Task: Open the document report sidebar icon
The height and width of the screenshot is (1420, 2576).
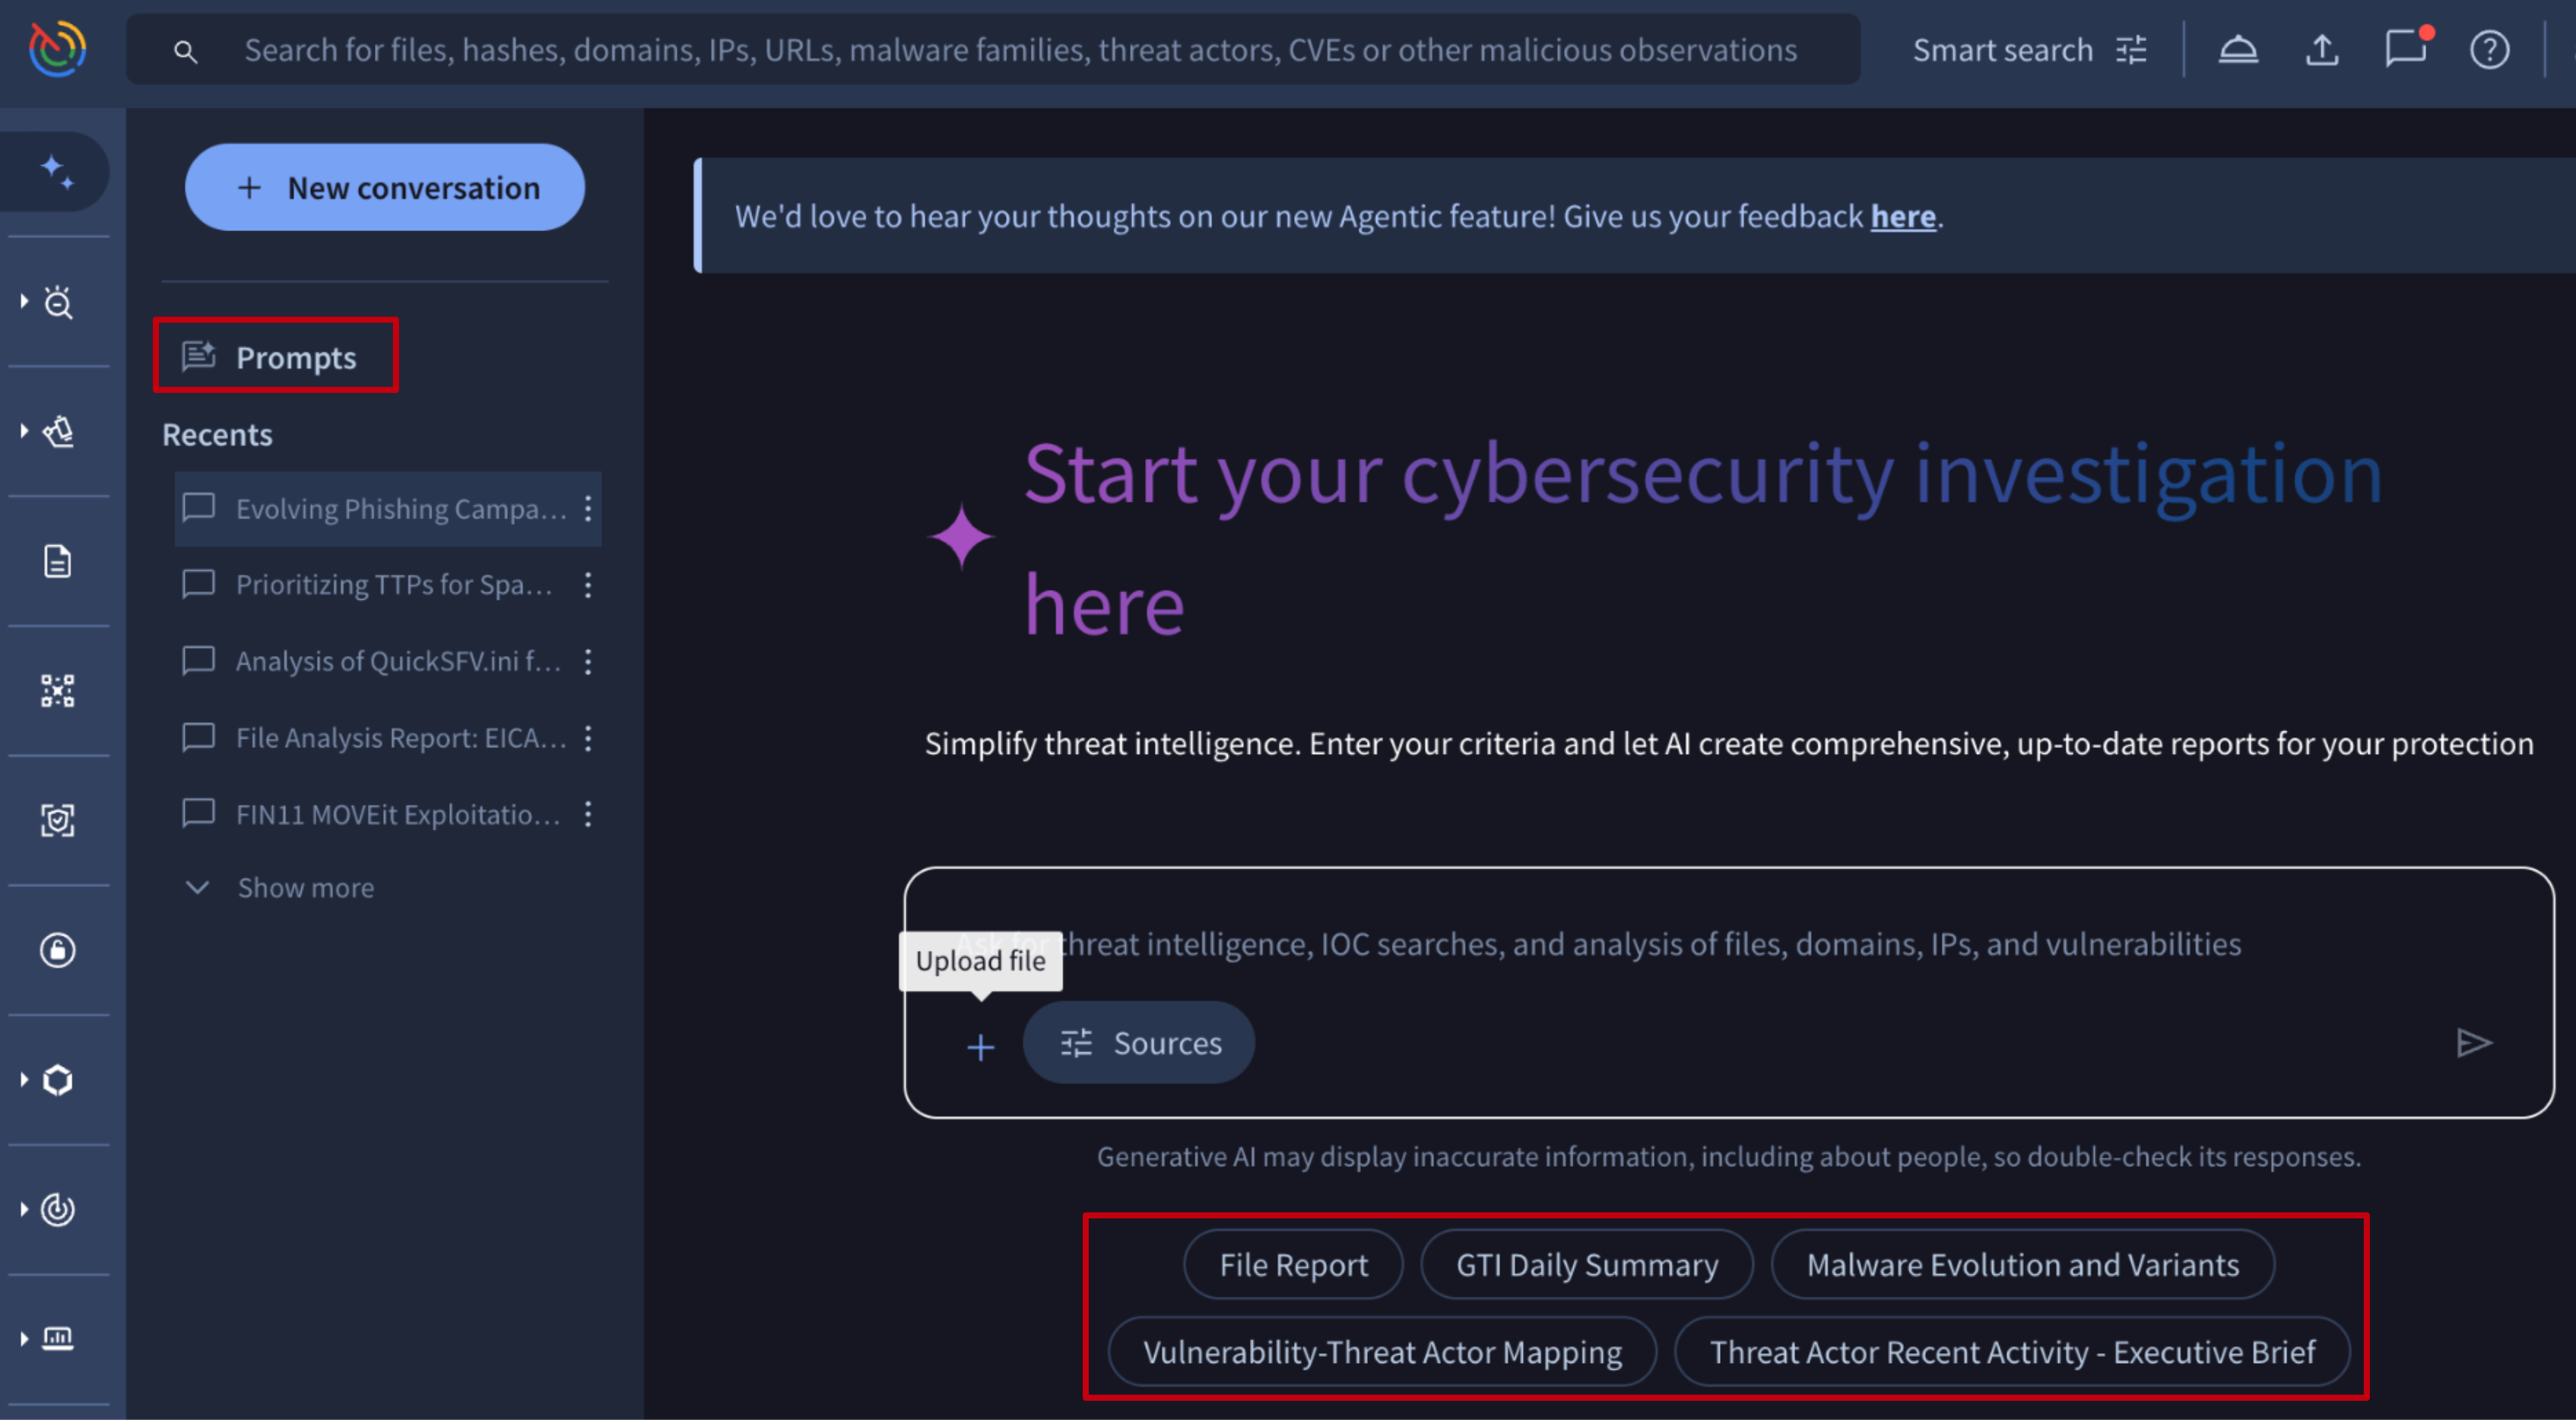Action: pyautogui.click(x=57, y=561)
